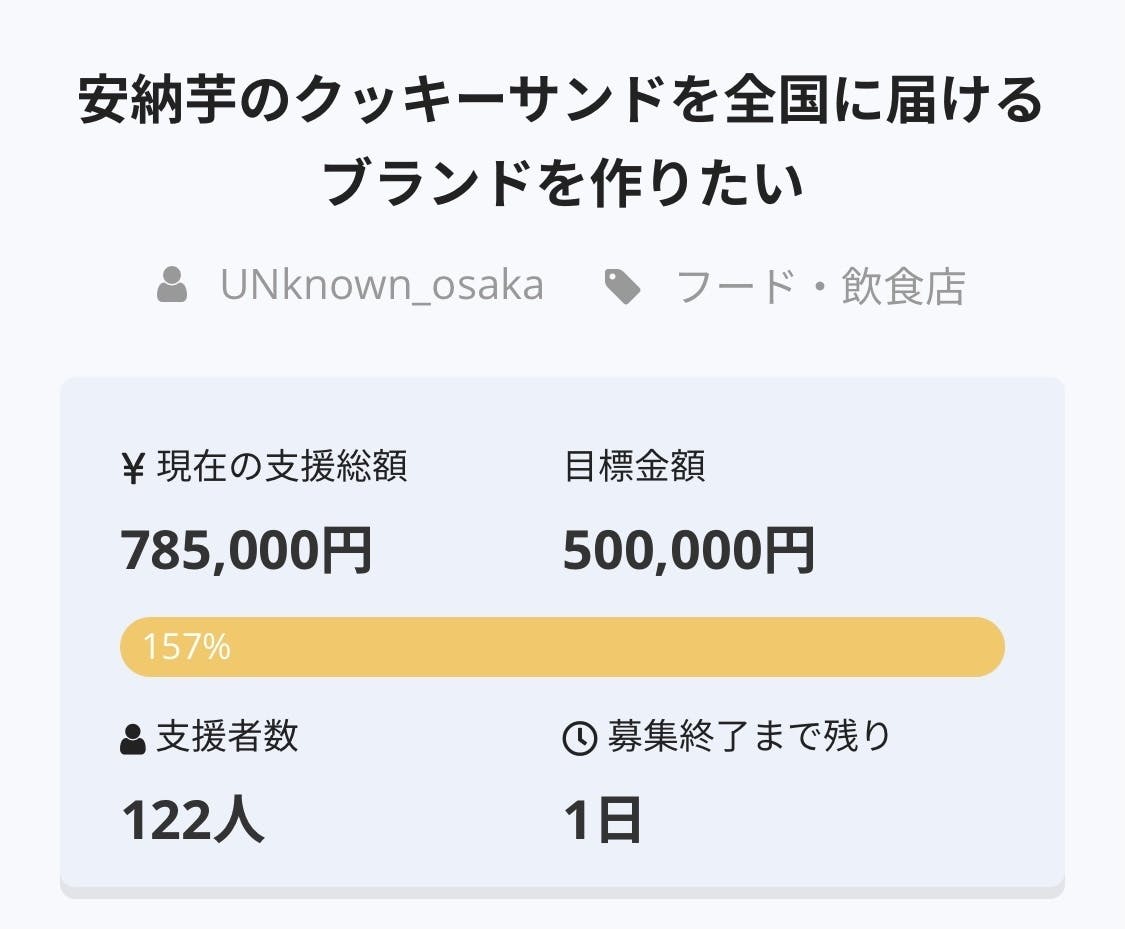1125x929 pixels.
Task: Select the 785,000円 amount
Action: coord(247,551)
